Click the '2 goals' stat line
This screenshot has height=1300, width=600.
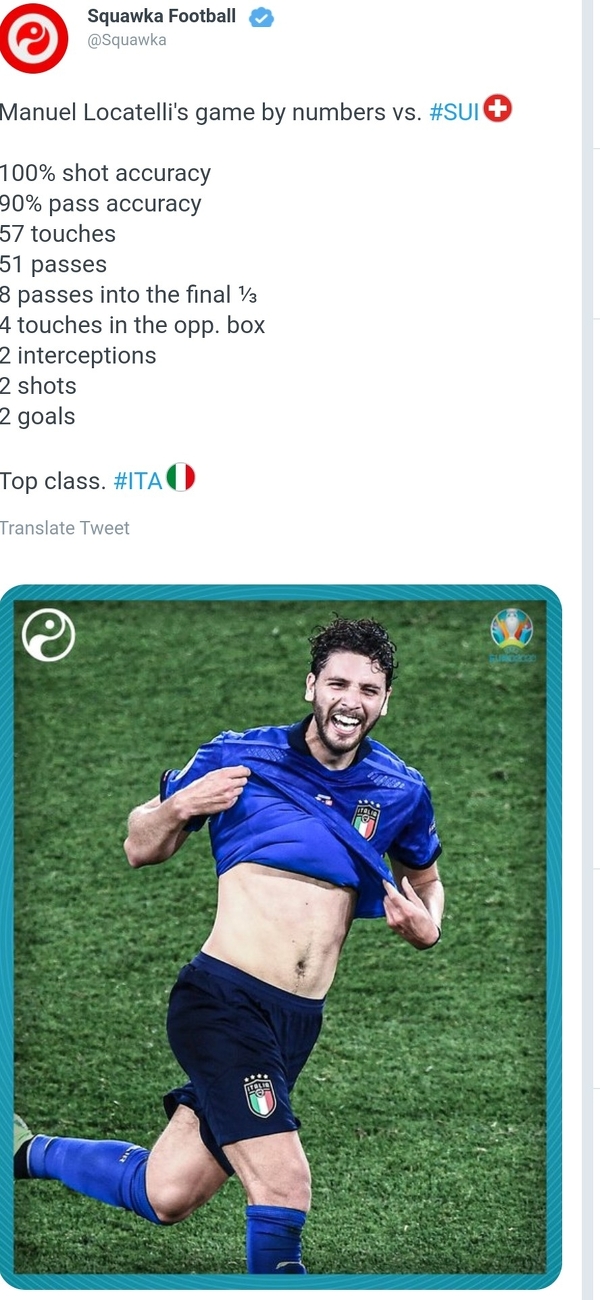click(38, 417)
